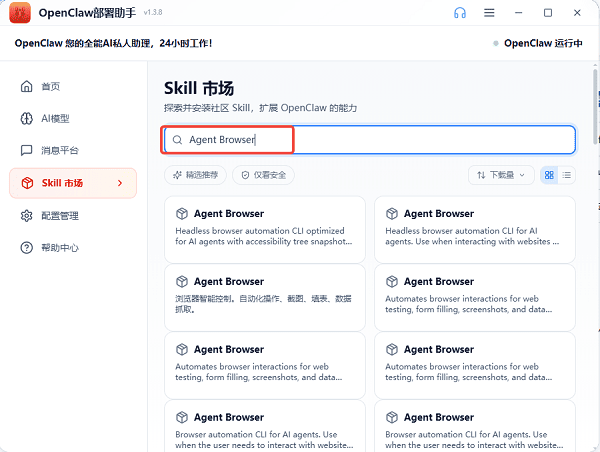Open AI模型 sidebar section
Screen dimensions: 600x452
coord(73,119)
